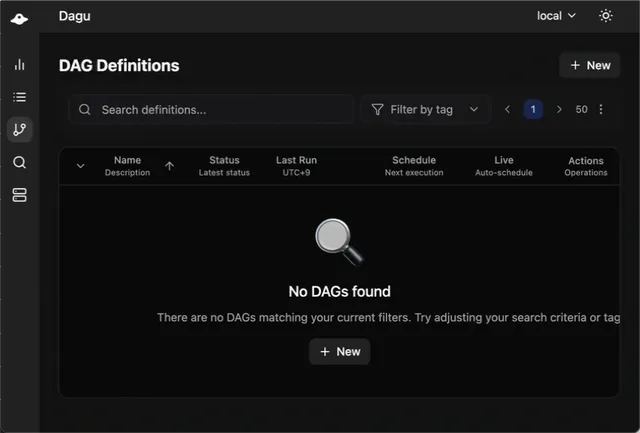Screen dimensions: 640x433
Task: Go to next page arrow
Action: 559,109
